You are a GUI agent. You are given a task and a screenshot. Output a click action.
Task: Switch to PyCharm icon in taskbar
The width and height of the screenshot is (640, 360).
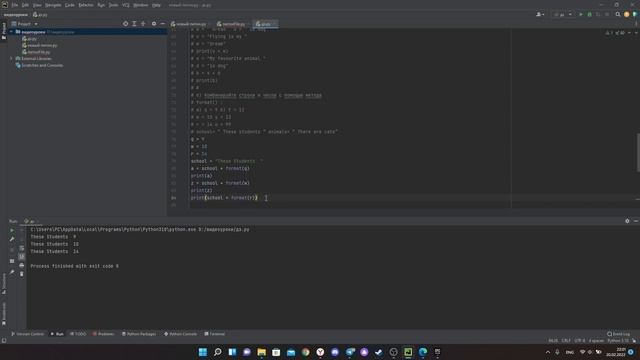pos(408,352)
